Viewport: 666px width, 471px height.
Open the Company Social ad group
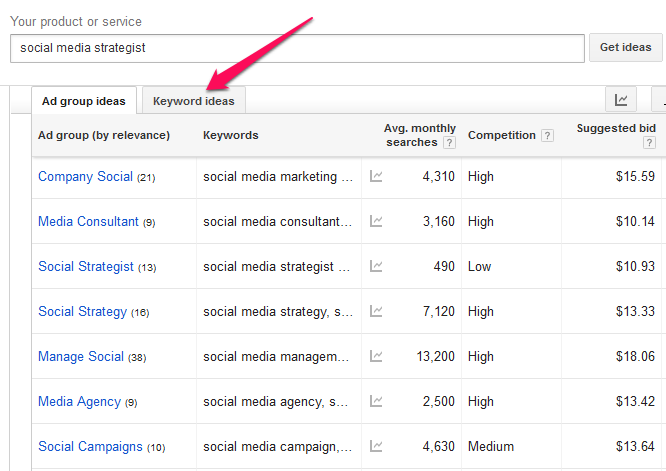[85, 176]
